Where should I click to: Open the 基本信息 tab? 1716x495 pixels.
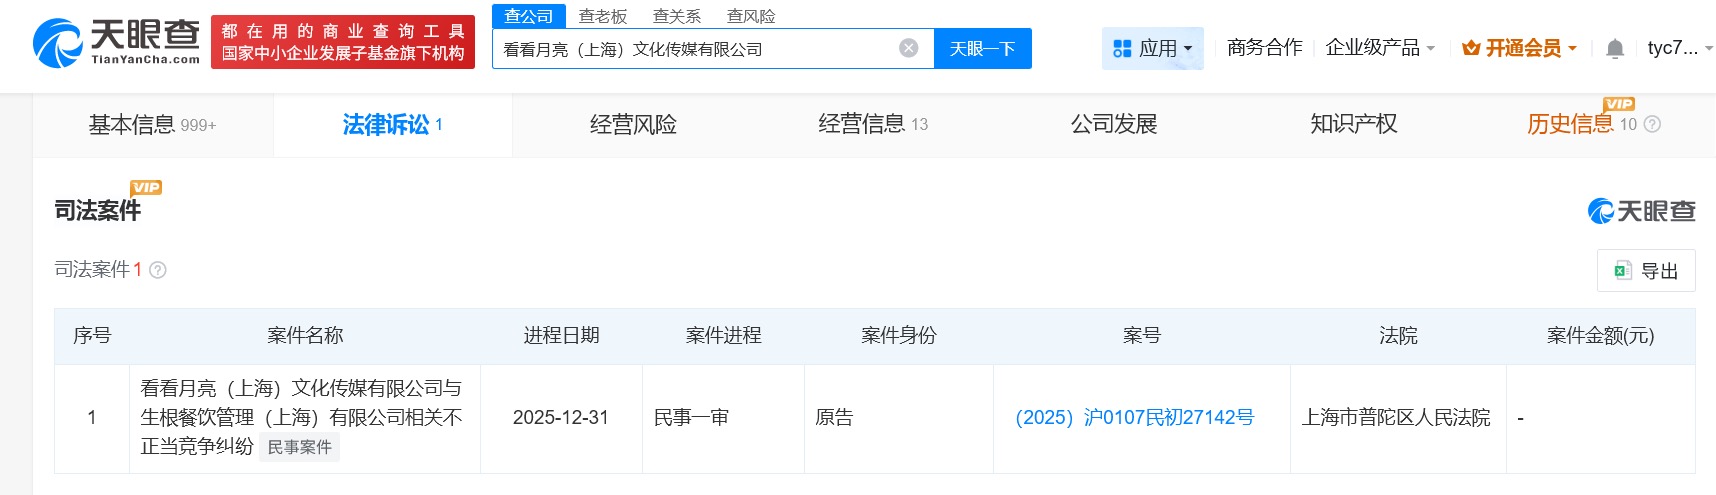click(152, 124)
